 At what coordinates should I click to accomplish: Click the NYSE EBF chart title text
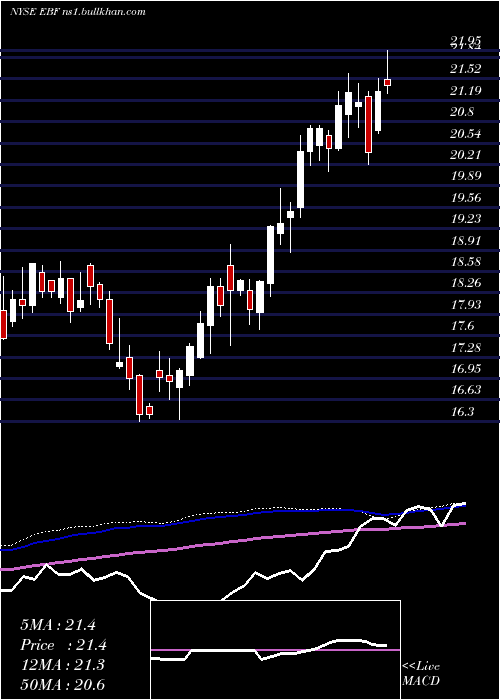(77, 12)
